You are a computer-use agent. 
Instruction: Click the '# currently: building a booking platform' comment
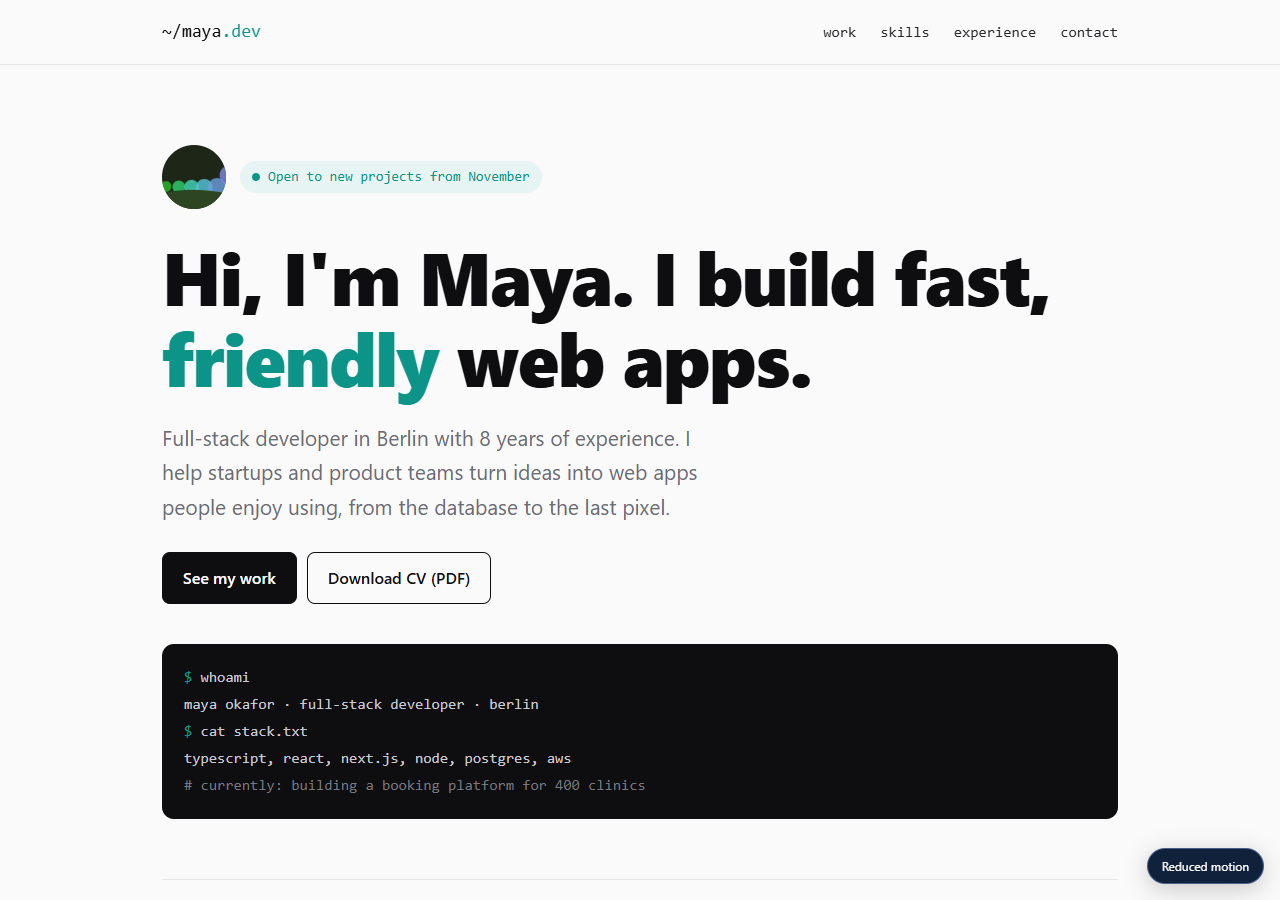coord(414,785)
